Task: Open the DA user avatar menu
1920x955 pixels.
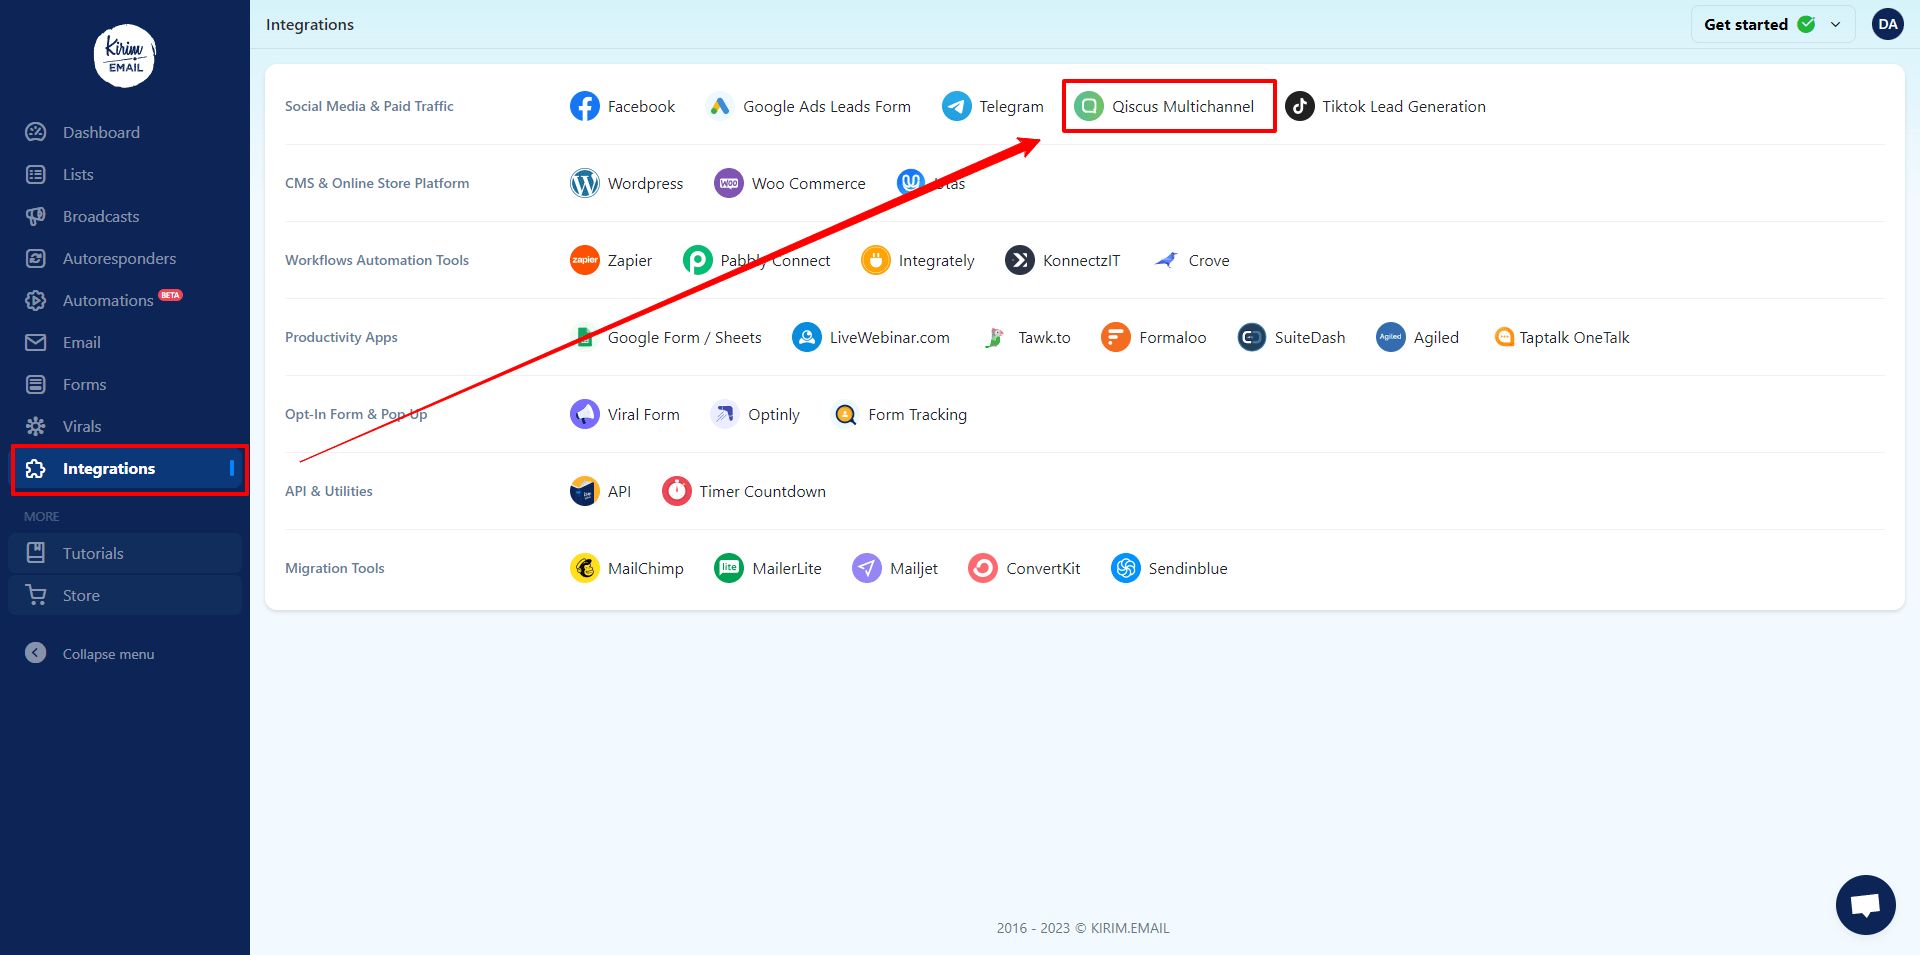Action: (x=1888, y=24)
